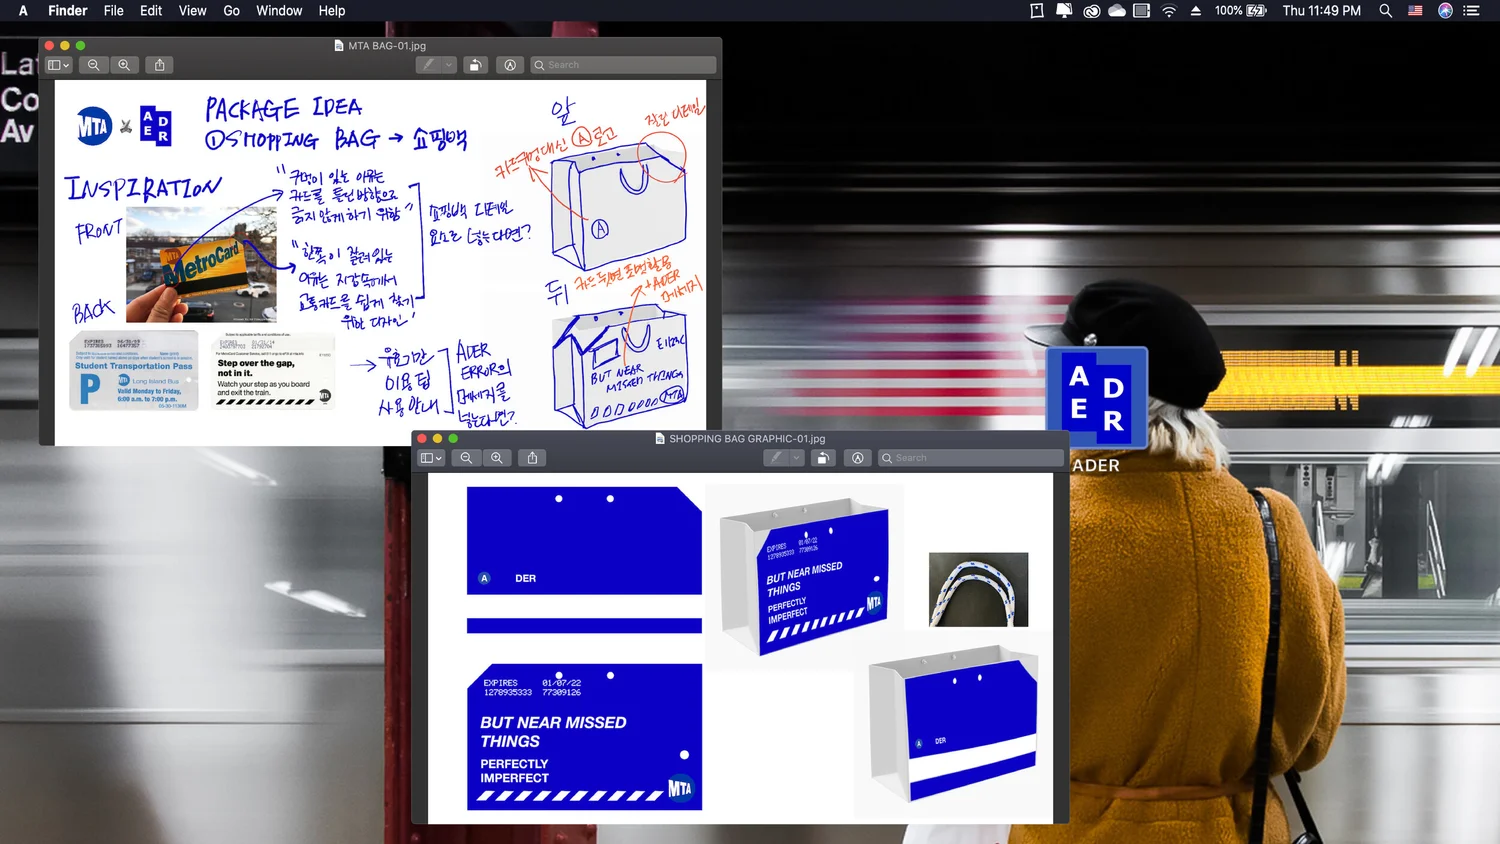This screenshot has height=844, width=1500.
Task: Open the View menu
Action: point(192,11)
